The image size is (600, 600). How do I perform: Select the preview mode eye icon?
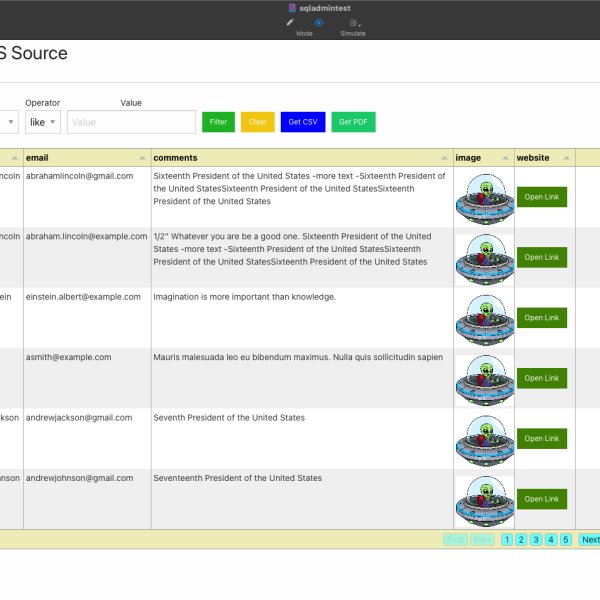(319, 22)
